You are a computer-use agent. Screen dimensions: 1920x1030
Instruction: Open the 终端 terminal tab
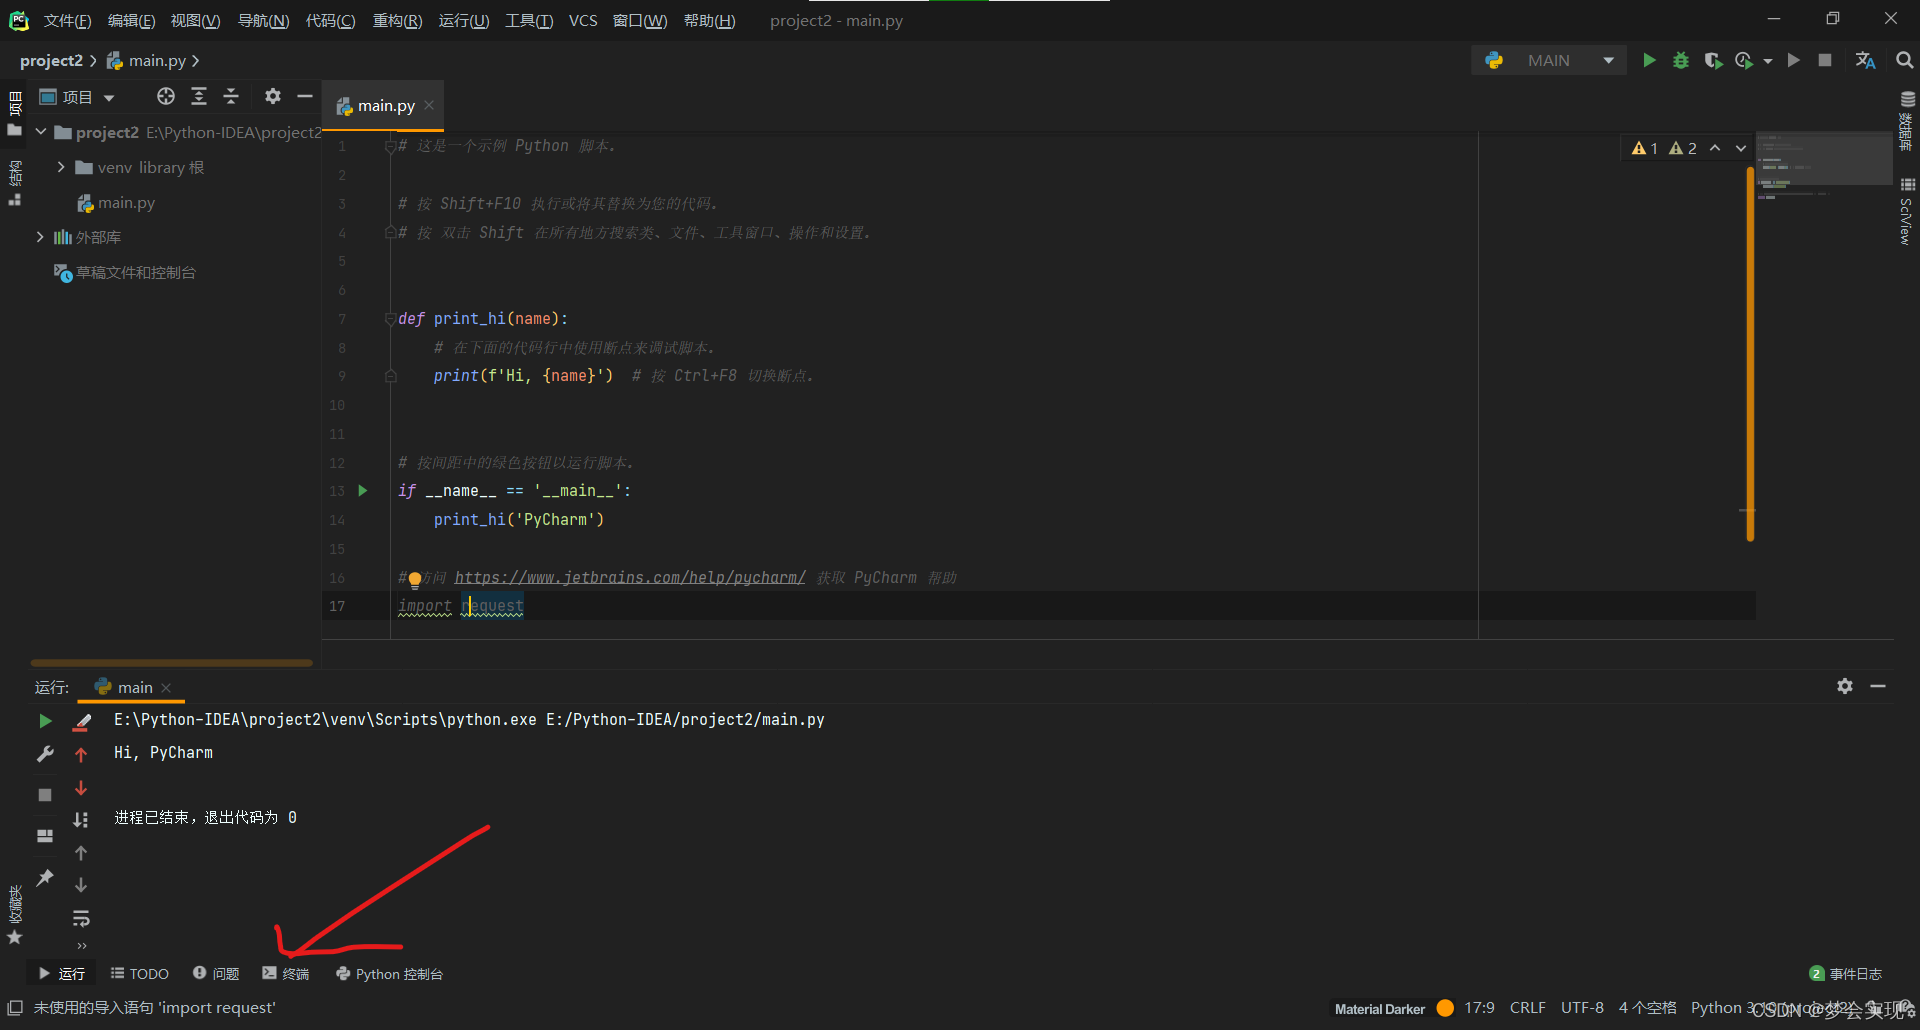click(286, 974)
